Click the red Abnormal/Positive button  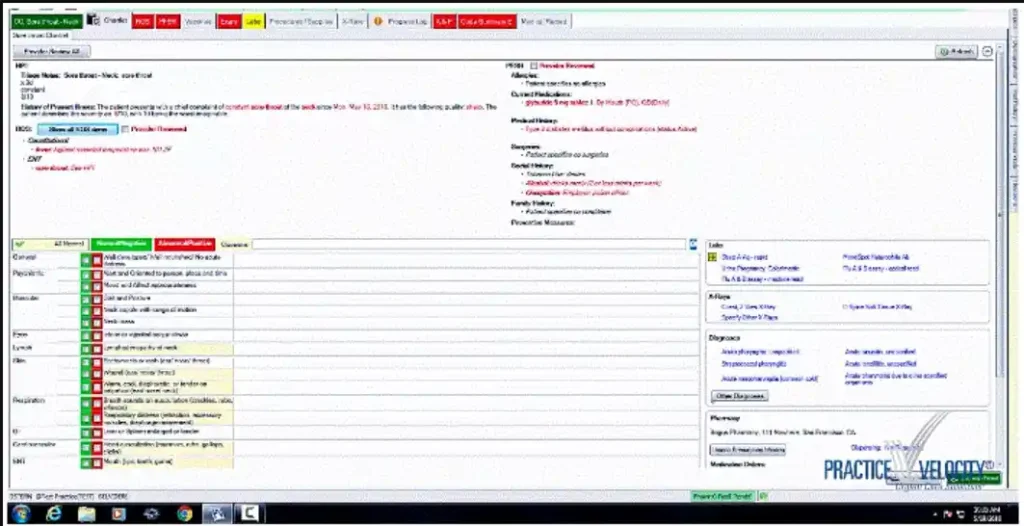tap(185, 244)
